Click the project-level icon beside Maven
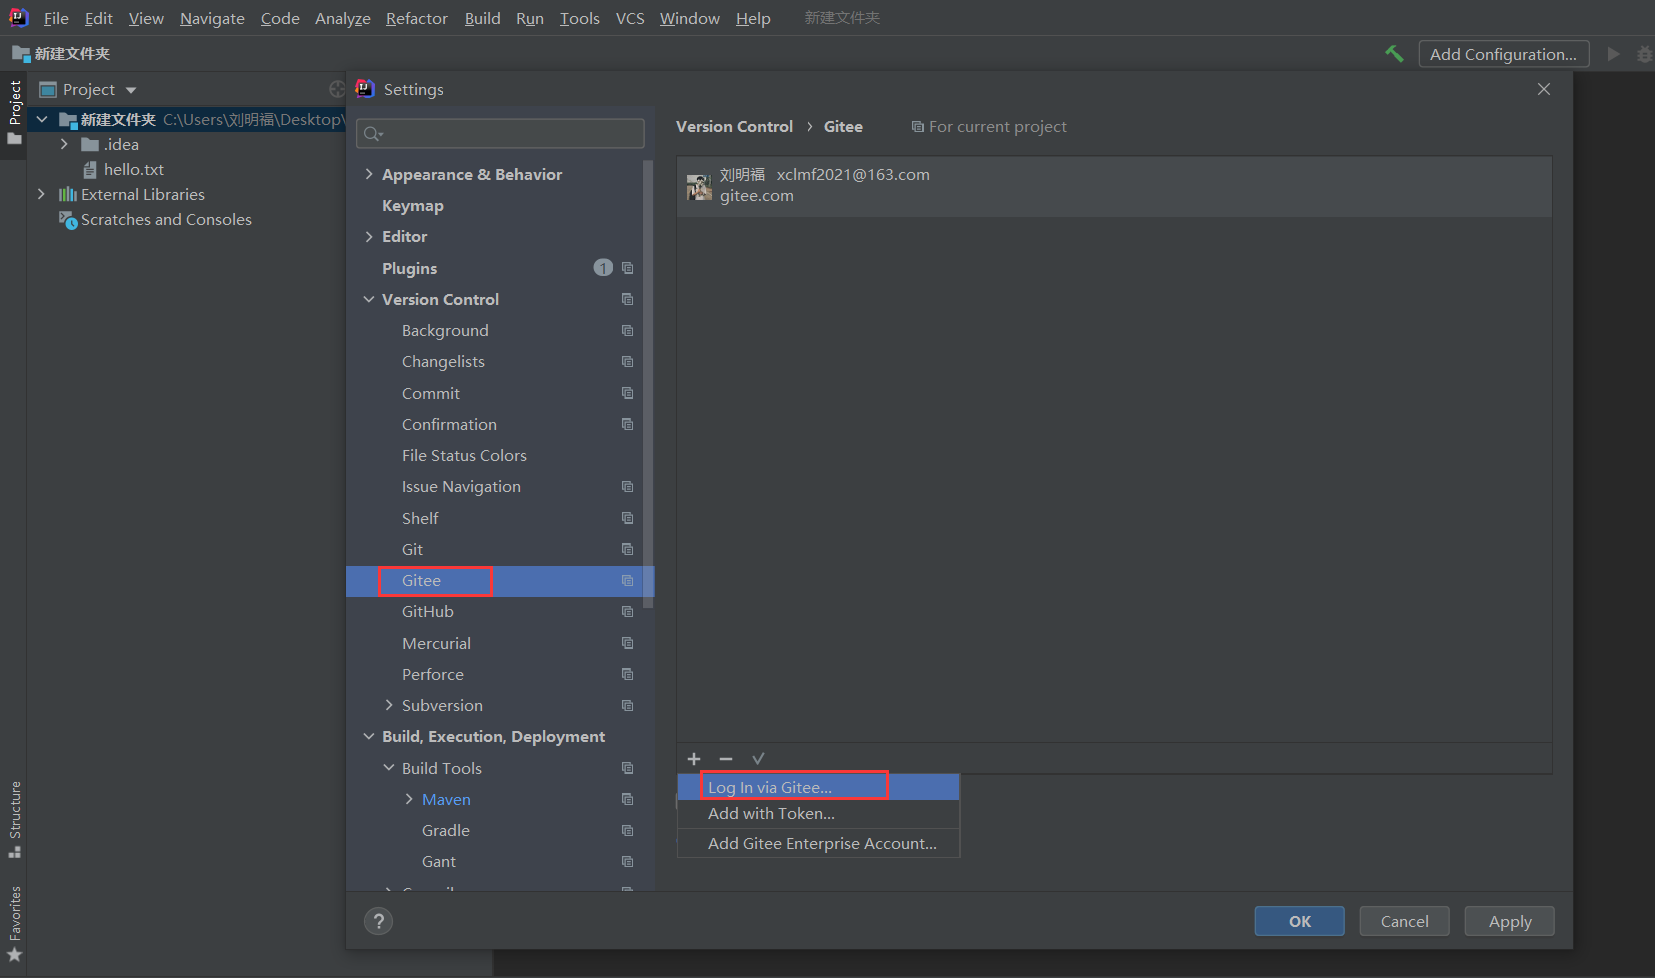Viewport: 1655px width, 978px height. click(627, 799)
